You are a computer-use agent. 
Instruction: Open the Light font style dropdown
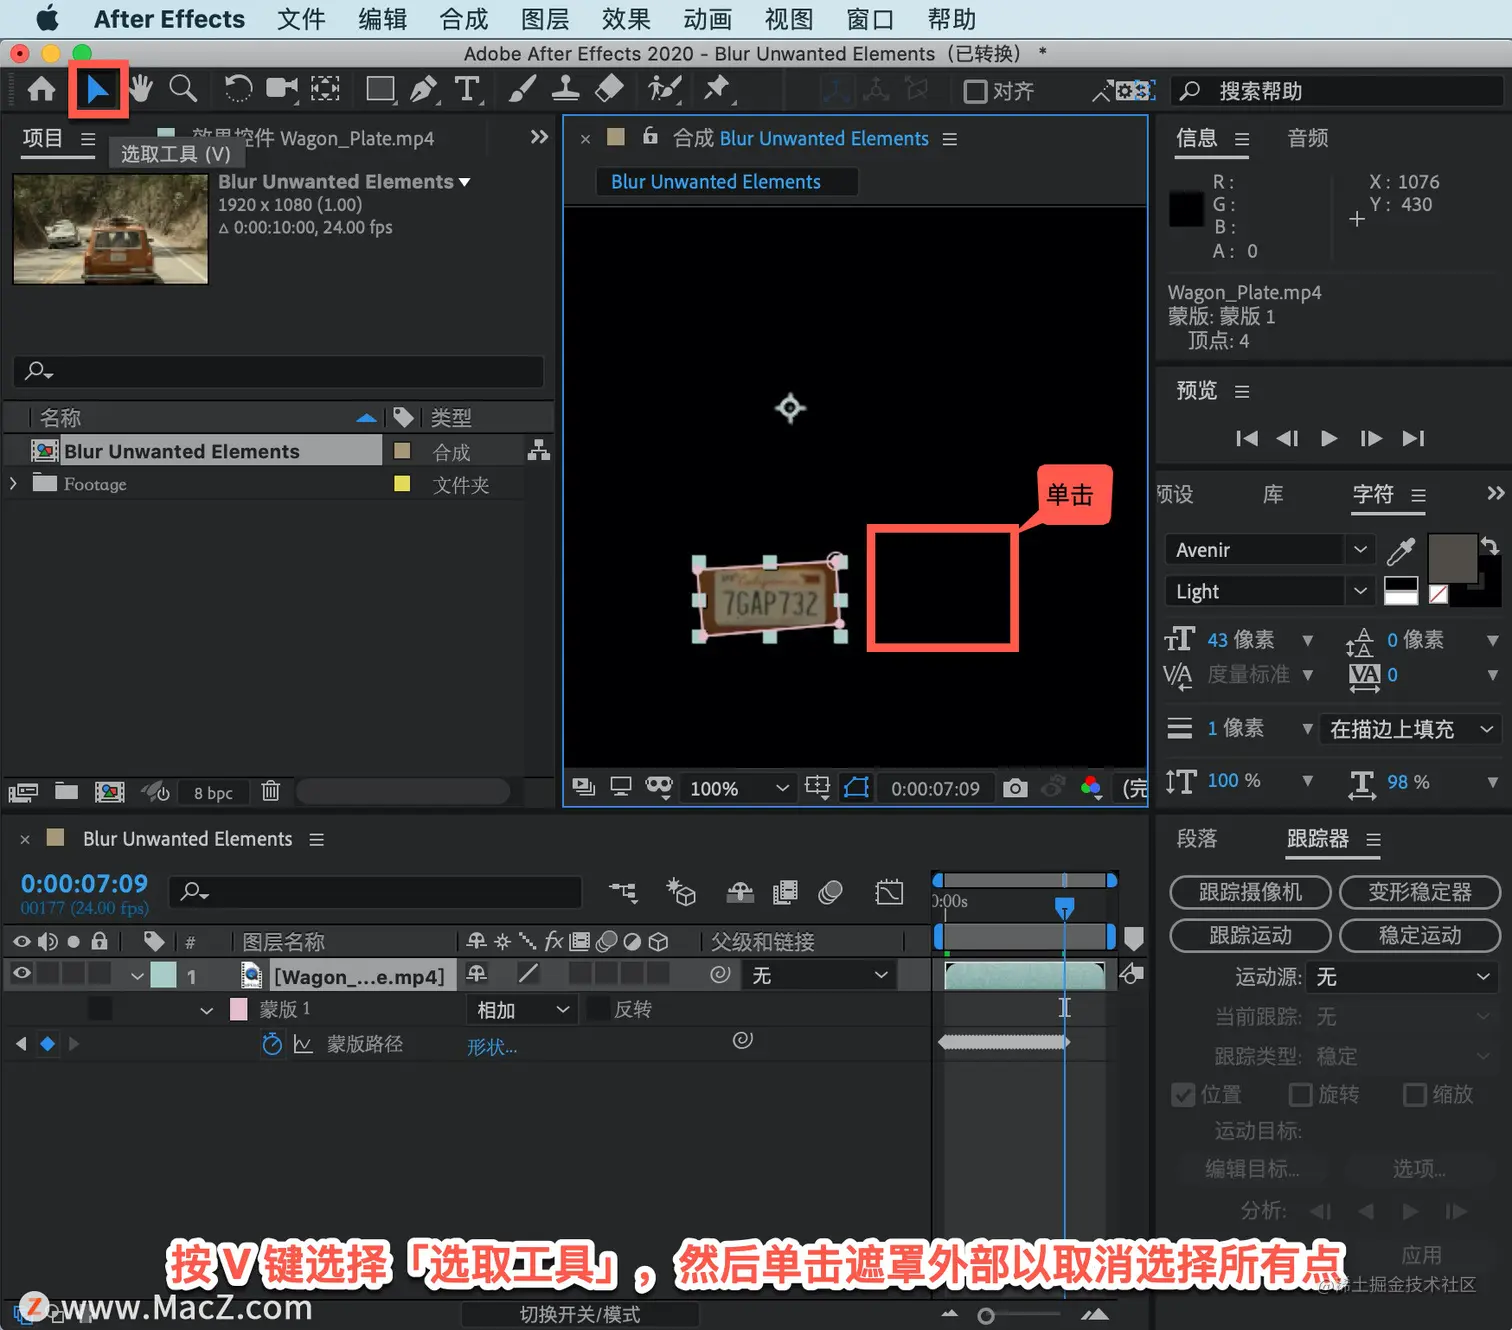coord(1269,591)
